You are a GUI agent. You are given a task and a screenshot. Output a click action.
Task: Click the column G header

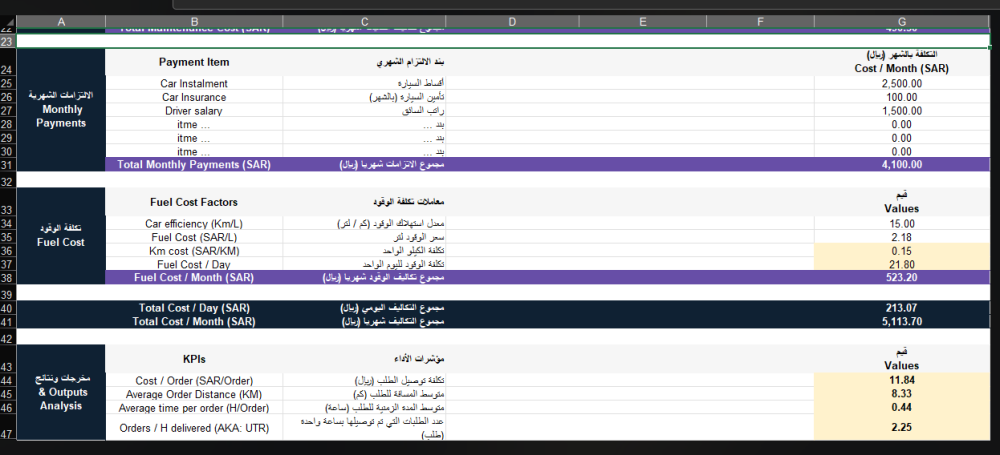901,21
